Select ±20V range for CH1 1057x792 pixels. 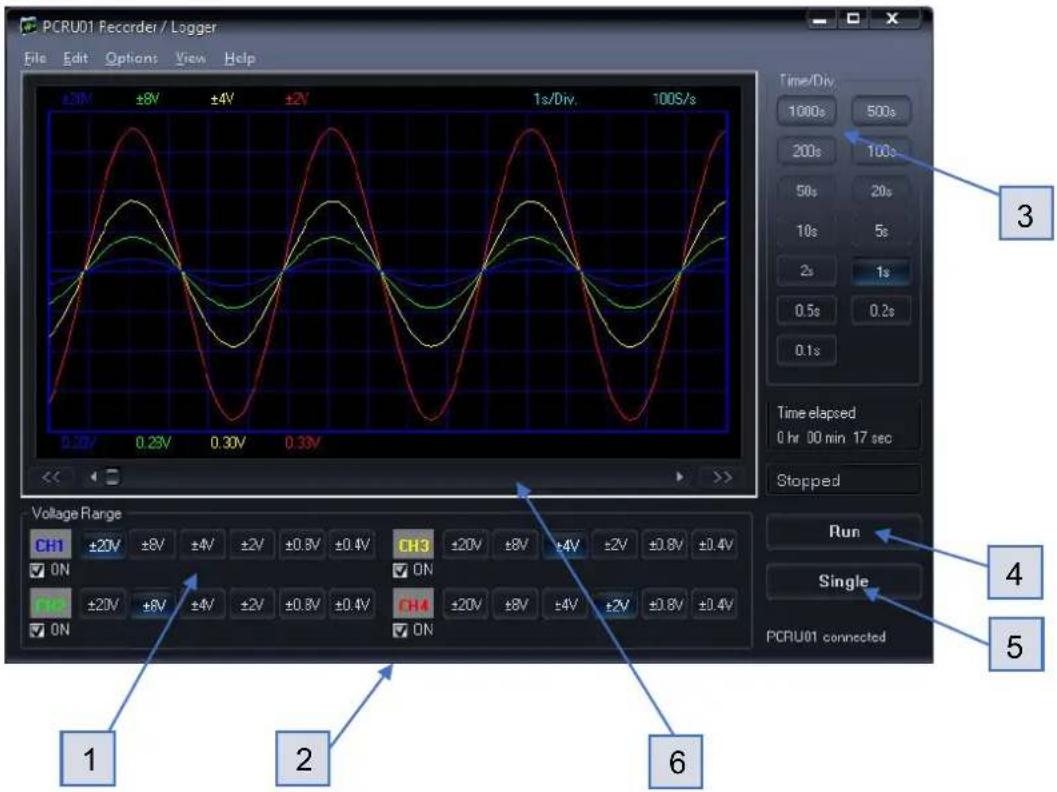[x=104, y=545]
